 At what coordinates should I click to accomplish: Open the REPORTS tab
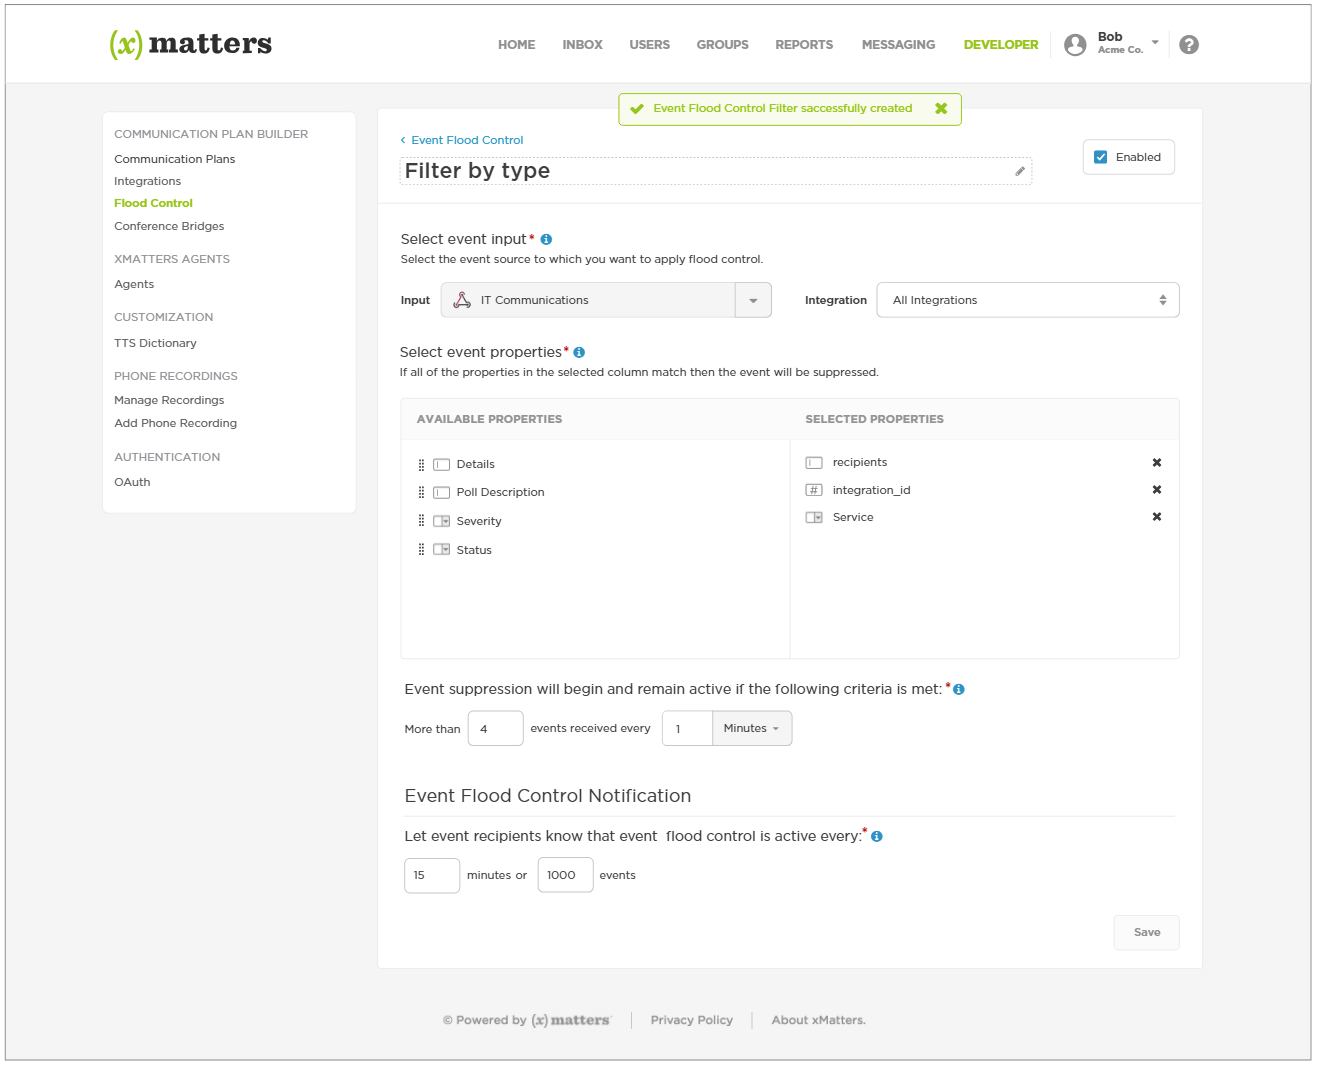(804, 45)
